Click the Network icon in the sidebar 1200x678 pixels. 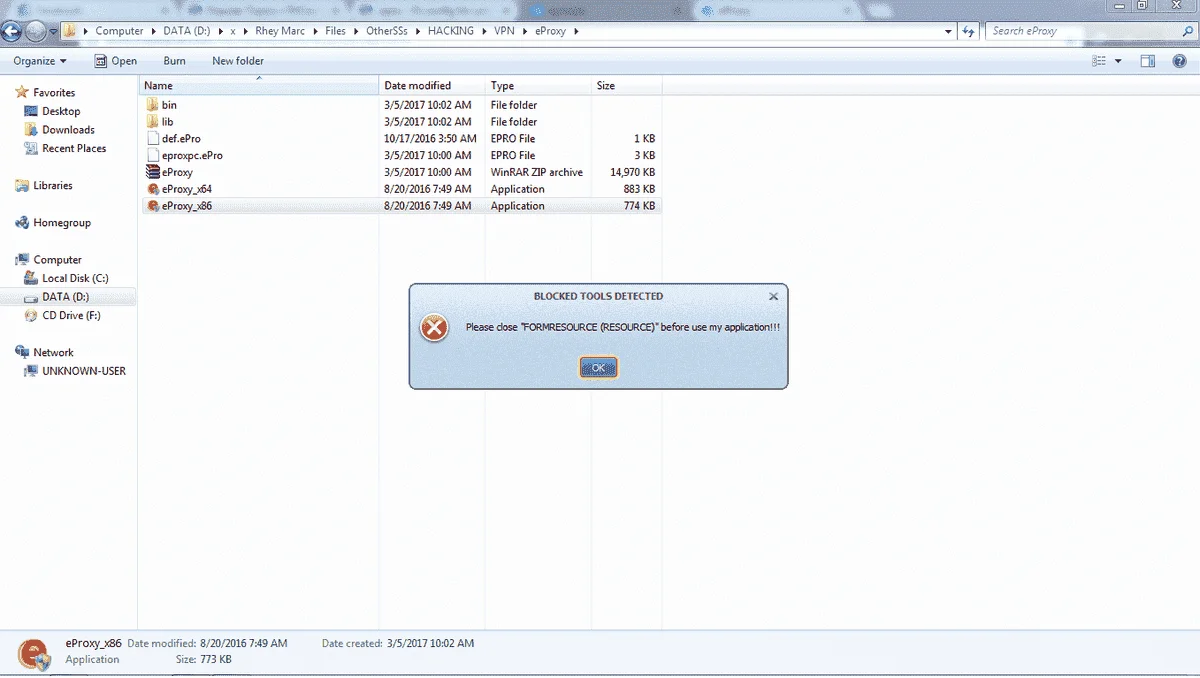[22, 352]
